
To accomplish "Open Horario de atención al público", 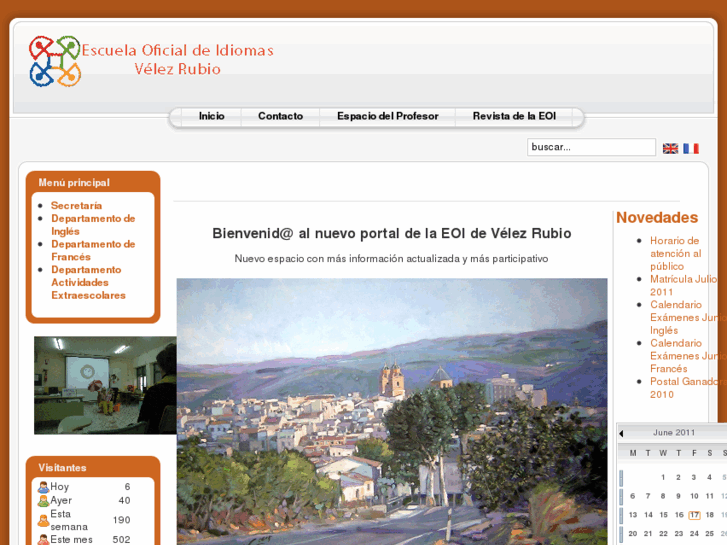I will point(676,253).
